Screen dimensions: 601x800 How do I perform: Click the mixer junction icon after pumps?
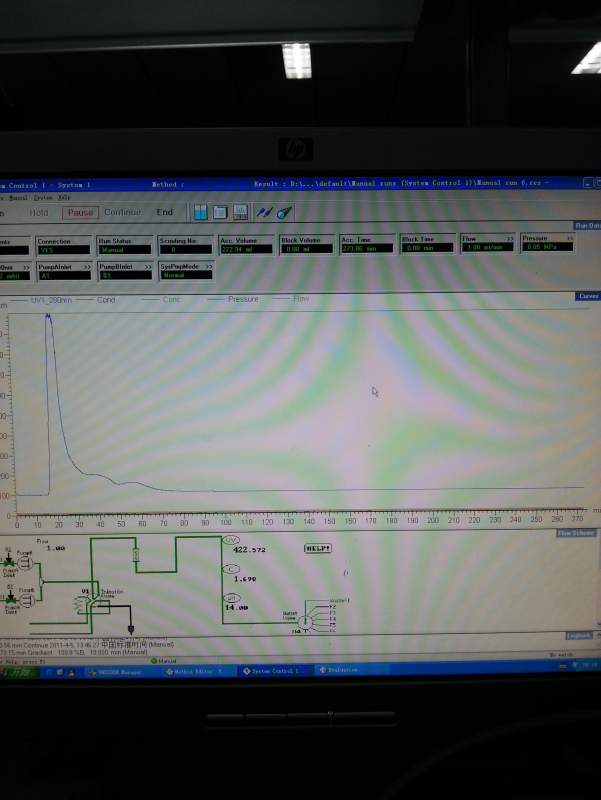tap(42, 582)
